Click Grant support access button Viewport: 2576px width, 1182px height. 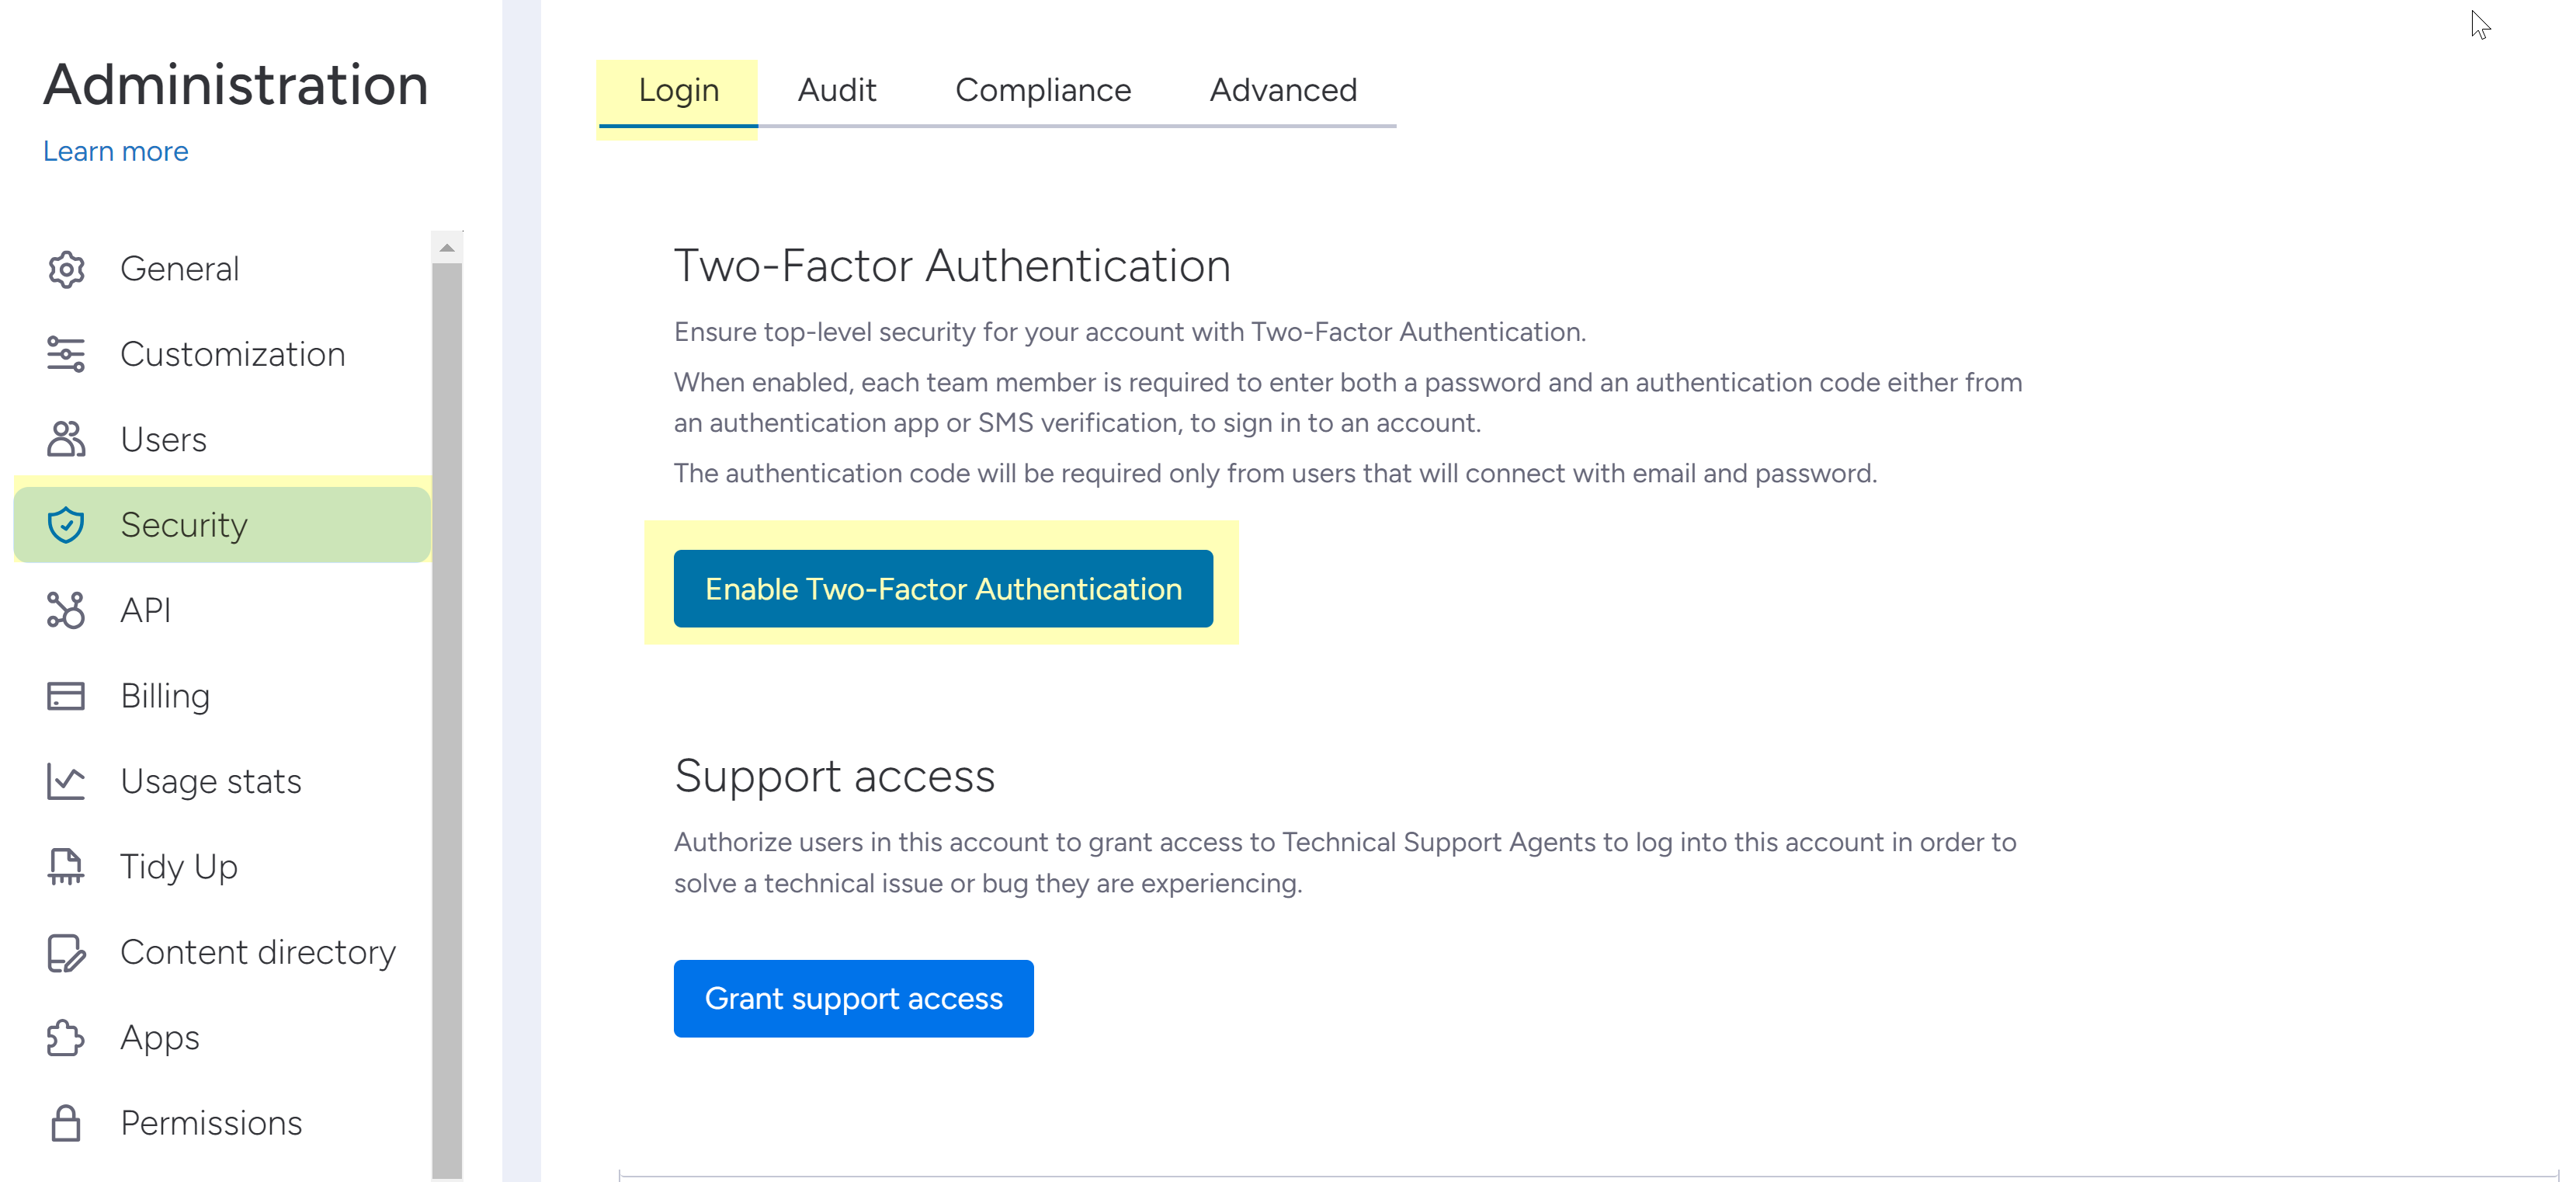click(853, 998)
